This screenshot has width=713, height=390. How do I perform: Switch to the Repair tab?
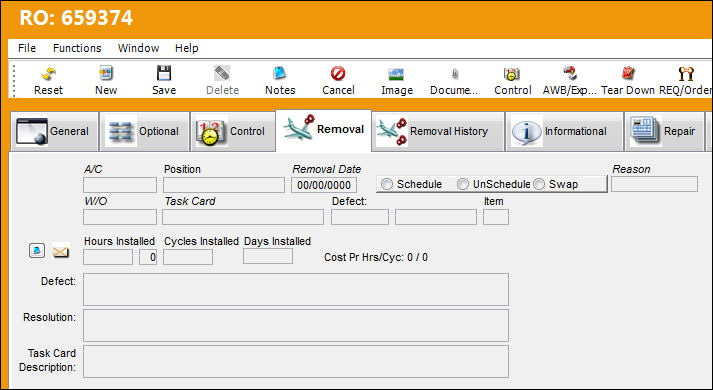click(664, 131)
